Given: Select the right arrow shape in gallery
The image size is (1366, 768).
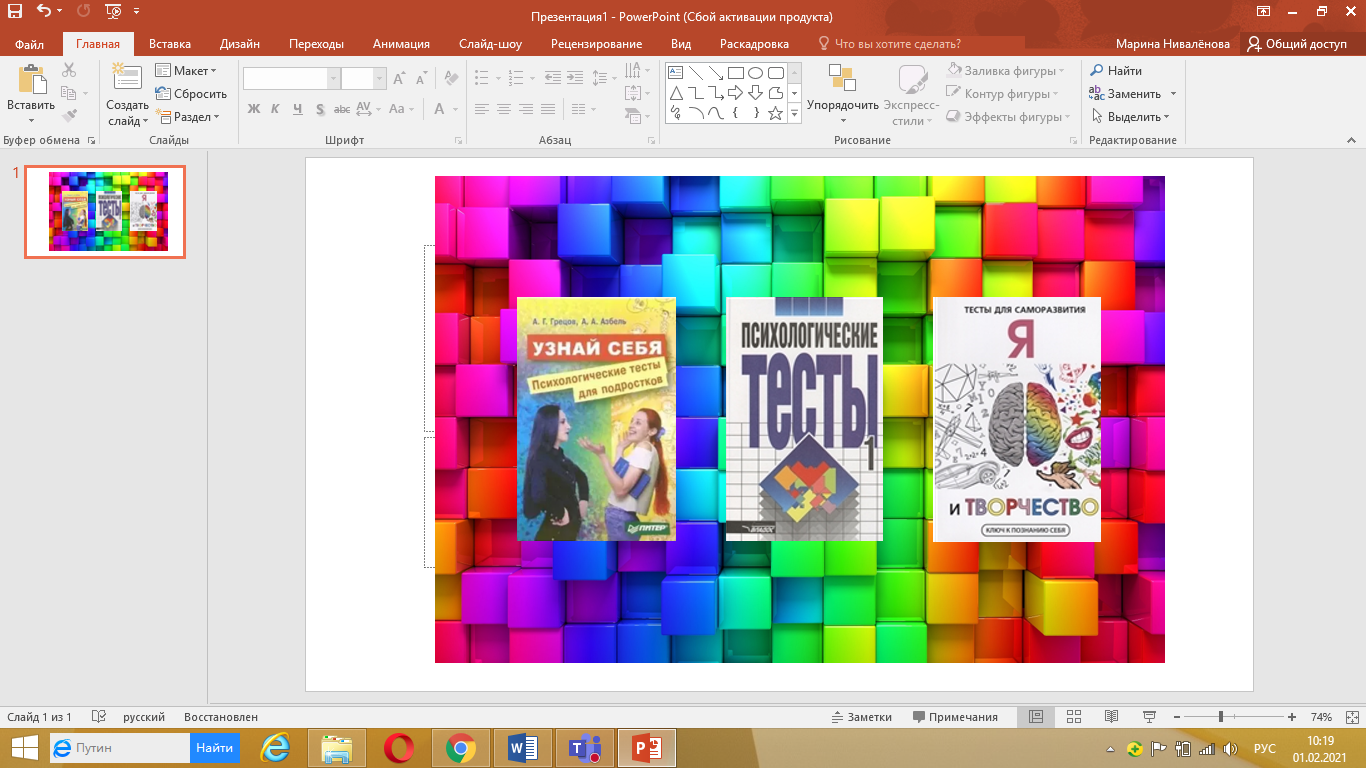Looking at the screenshot, I should coord(735,92).
